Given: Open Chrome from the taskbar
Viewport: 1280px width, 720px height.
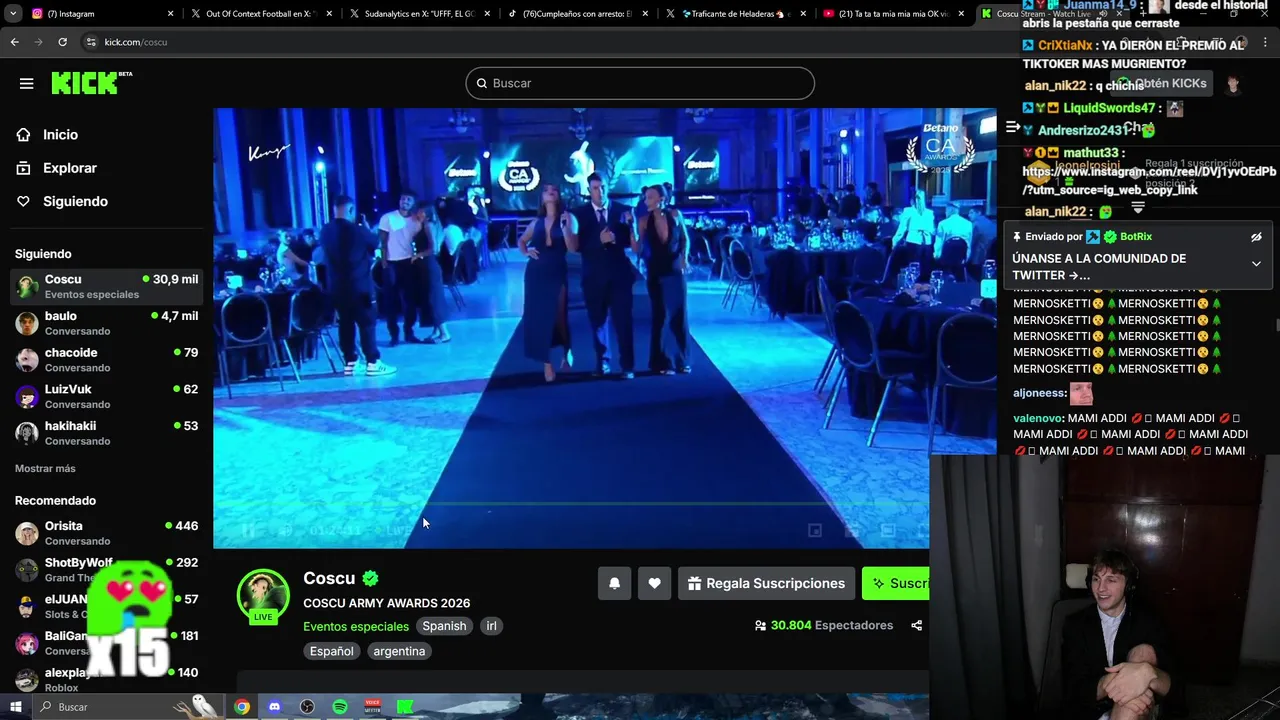Looking at the screenshot, I should pyautogui.click(x=242, y=707).
